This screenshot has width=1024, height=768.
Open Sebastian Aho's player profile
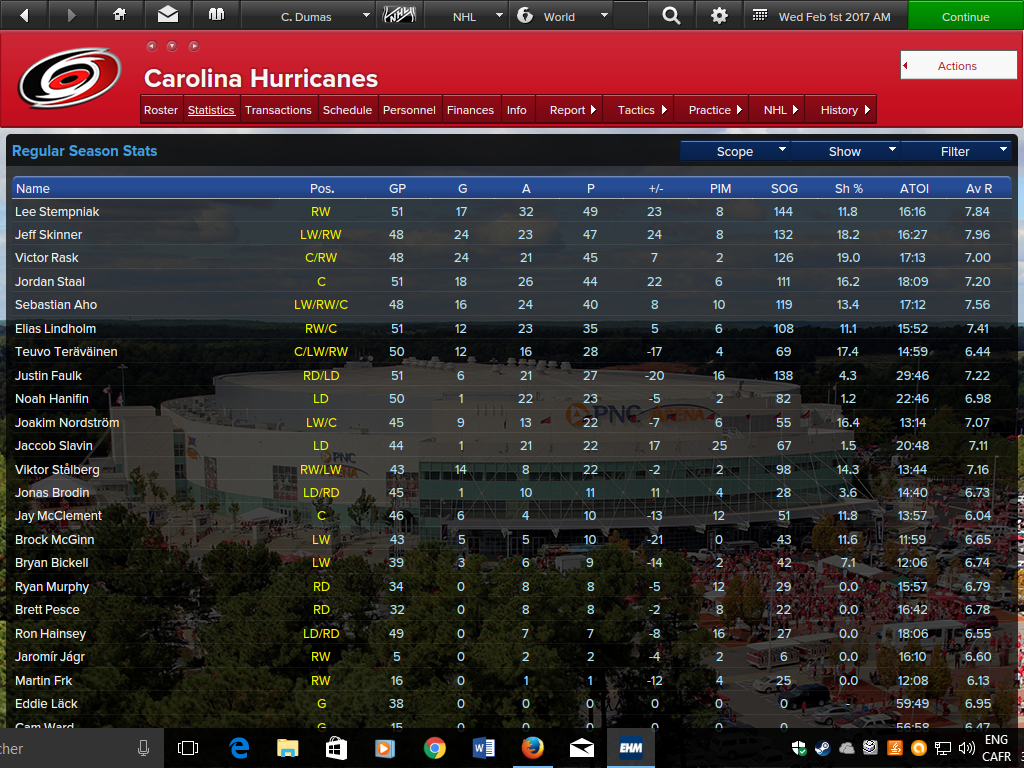tap(56, 304)
